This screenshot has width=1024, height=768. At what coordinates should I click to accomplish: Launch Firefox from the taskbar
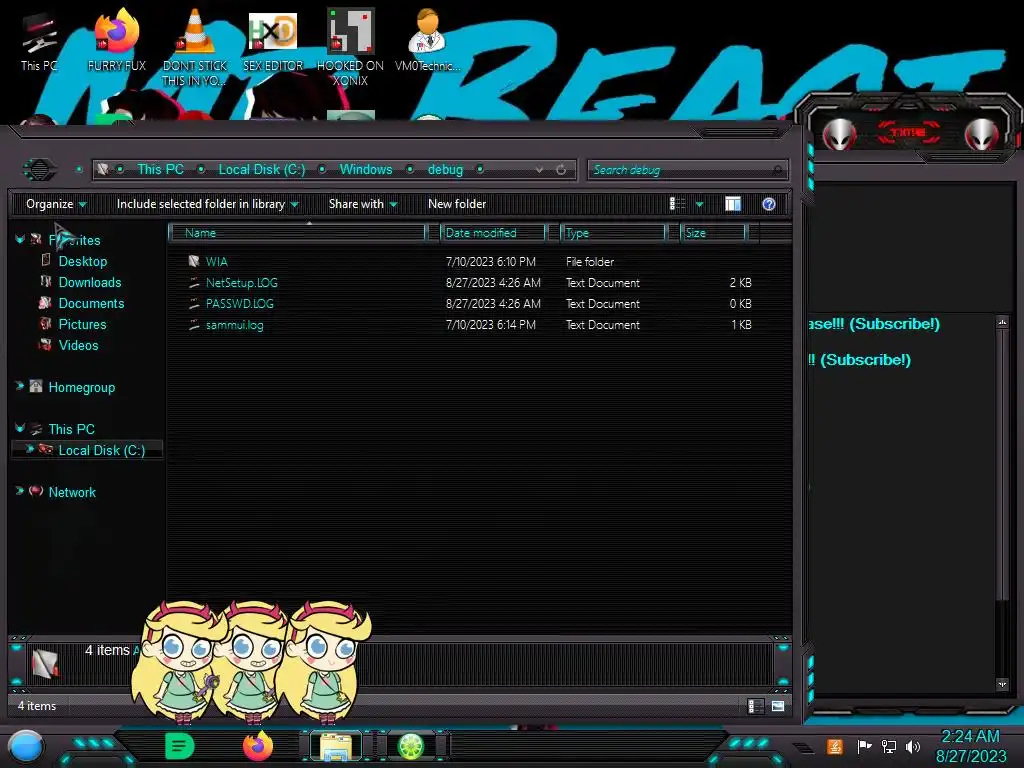pyautogui.click(x=258, y=746)
